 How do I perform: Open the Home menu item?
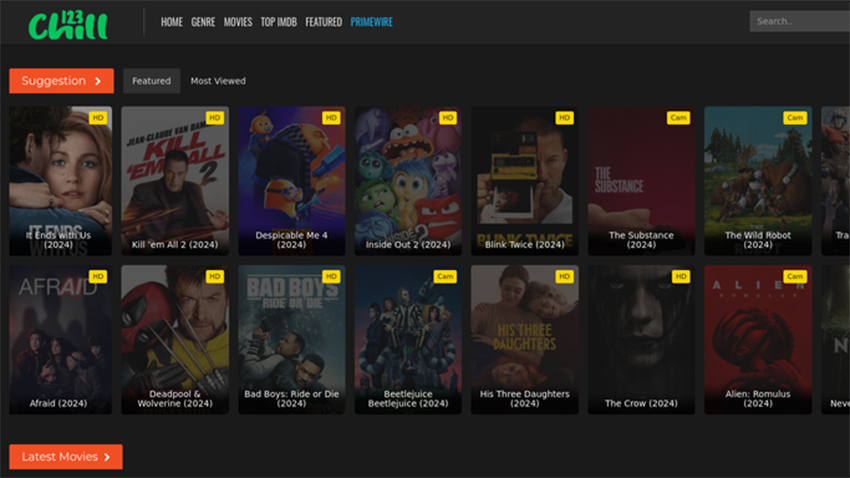pos(171,22)
